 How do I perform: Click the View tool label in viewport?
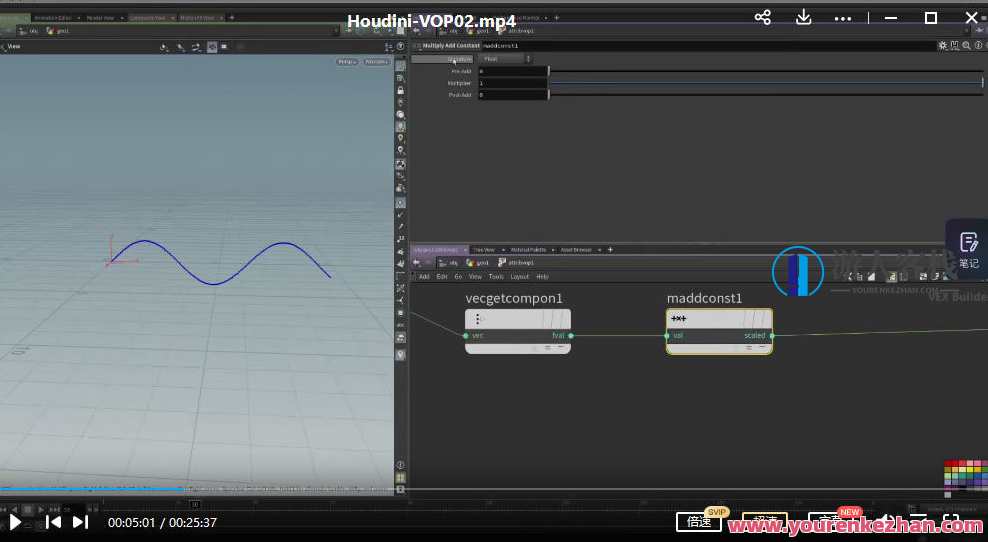pyautogui.click(x=14, y=46)
